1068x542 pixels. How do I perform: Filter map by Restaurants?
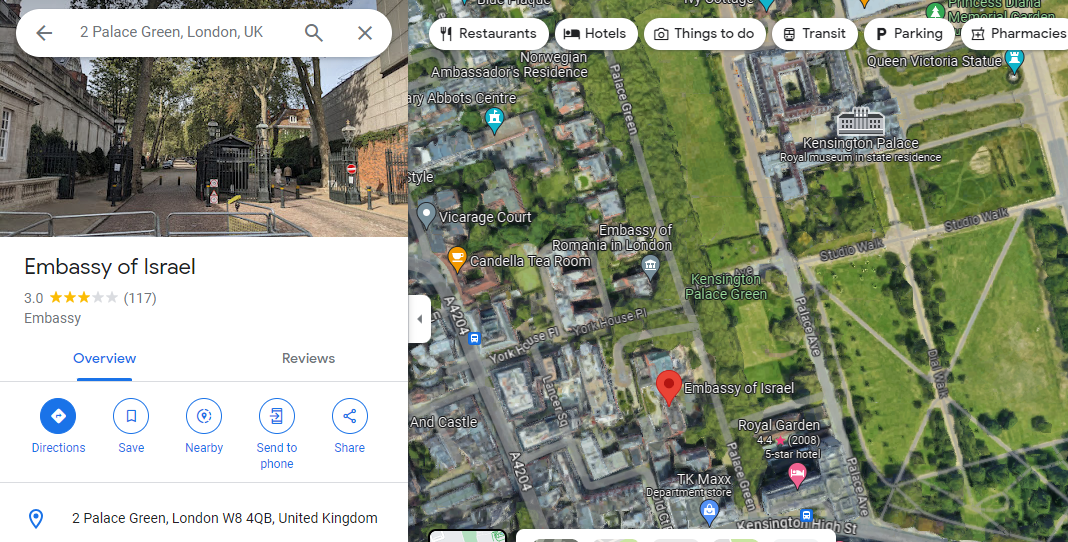pyautogui.click(x=488, y=33)
